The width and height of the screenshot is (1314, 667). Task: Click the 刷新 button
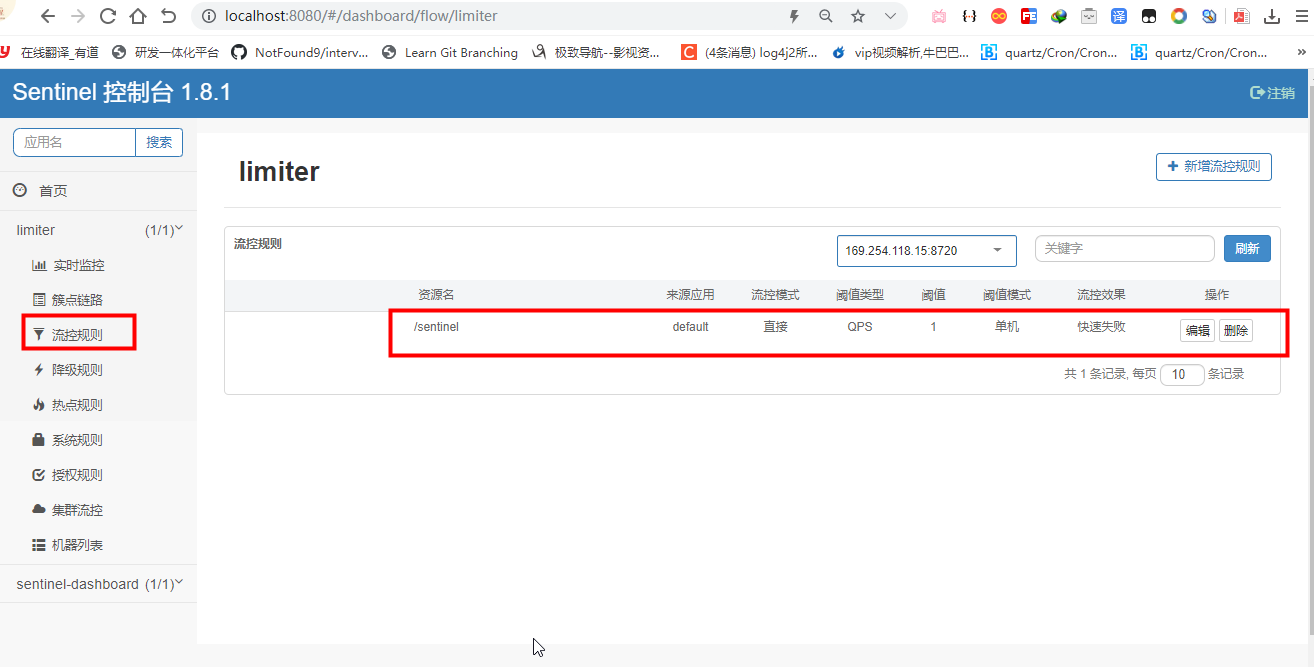tap(1247, 248)
